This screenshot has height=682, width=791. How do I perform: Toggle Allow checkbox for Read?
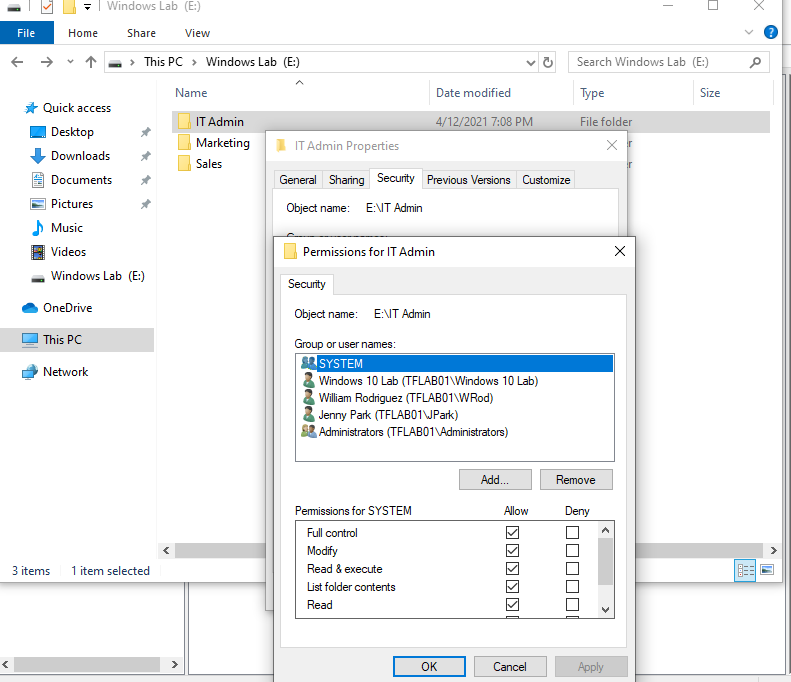(x=513, y=605)
